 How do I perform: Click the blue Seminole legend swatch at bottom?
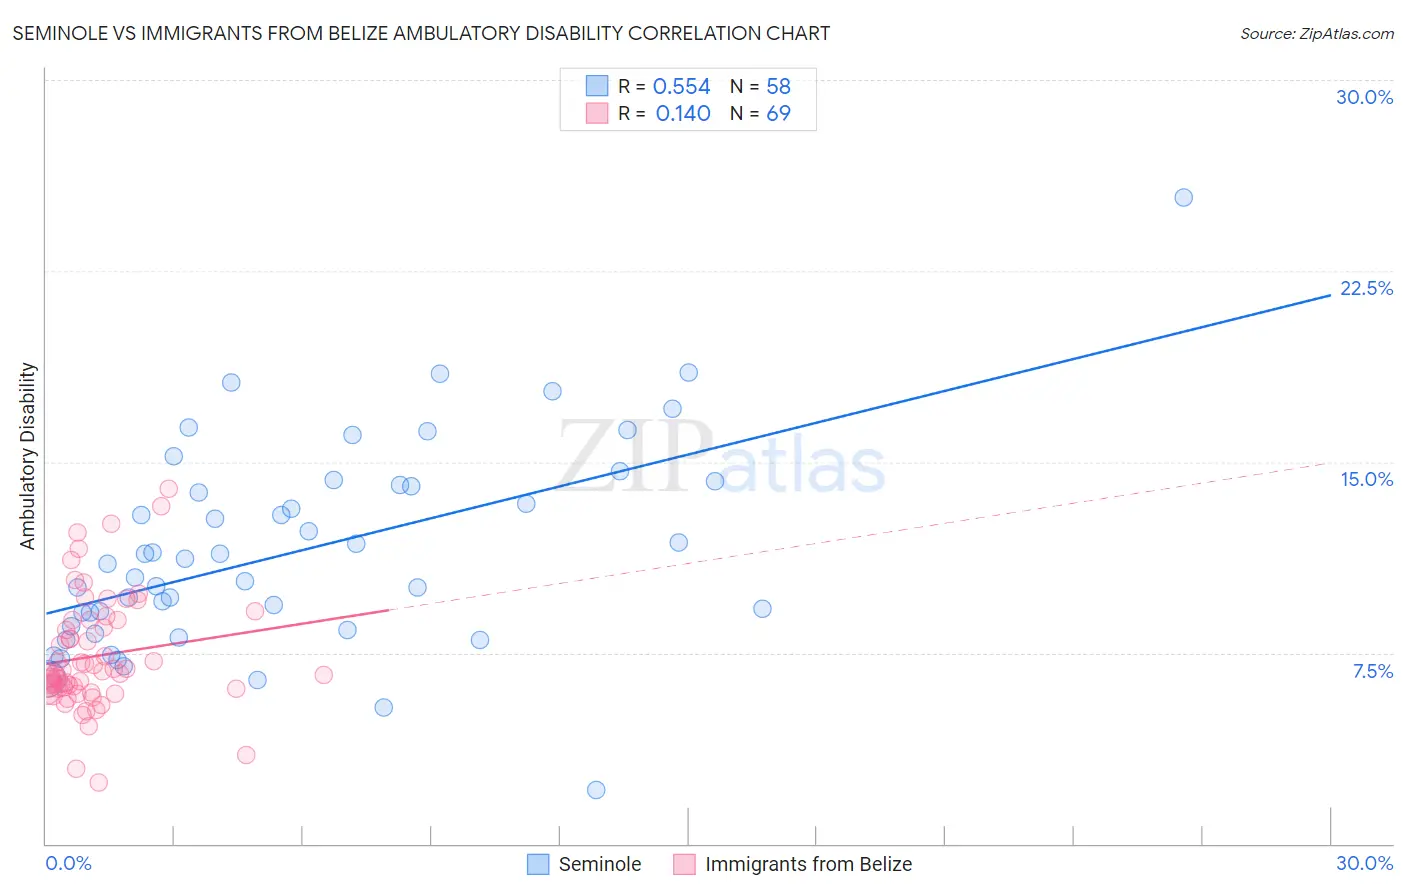coord(538,864)
